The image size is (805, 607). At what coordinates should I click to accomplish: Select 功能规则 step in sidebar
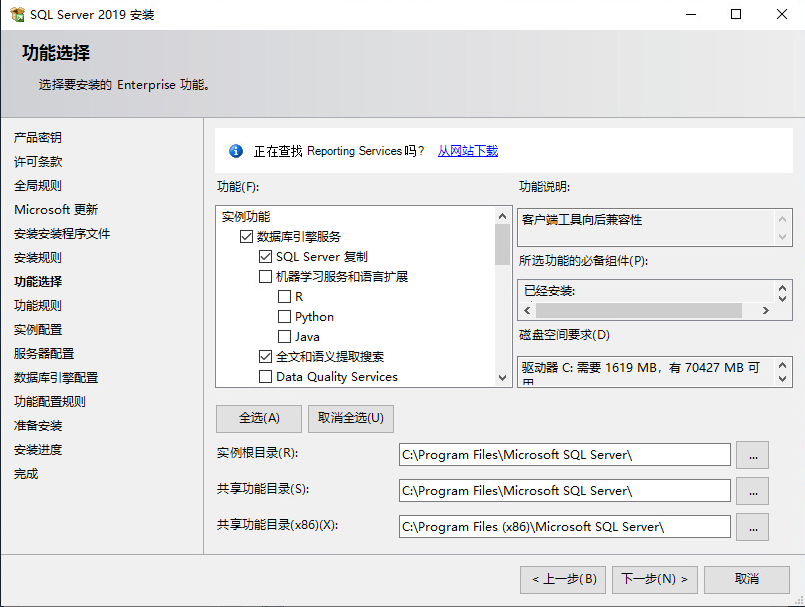click(x=38, y=306)
